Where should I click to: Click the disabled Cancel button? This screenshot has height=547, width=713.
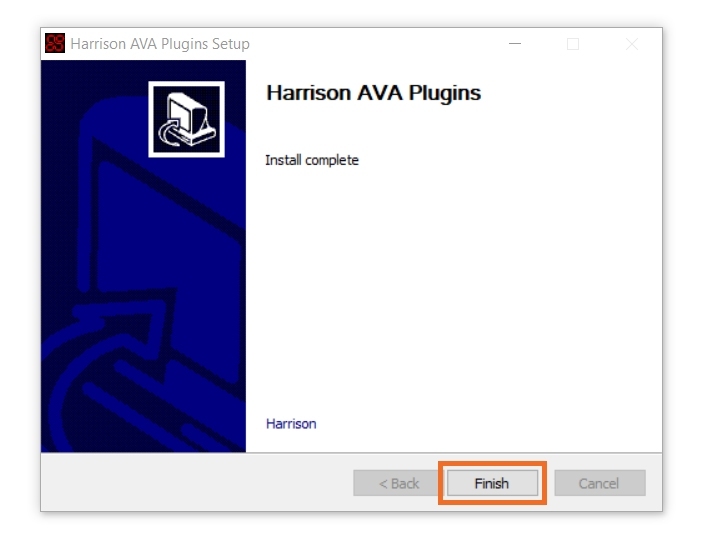click(600, 483)
